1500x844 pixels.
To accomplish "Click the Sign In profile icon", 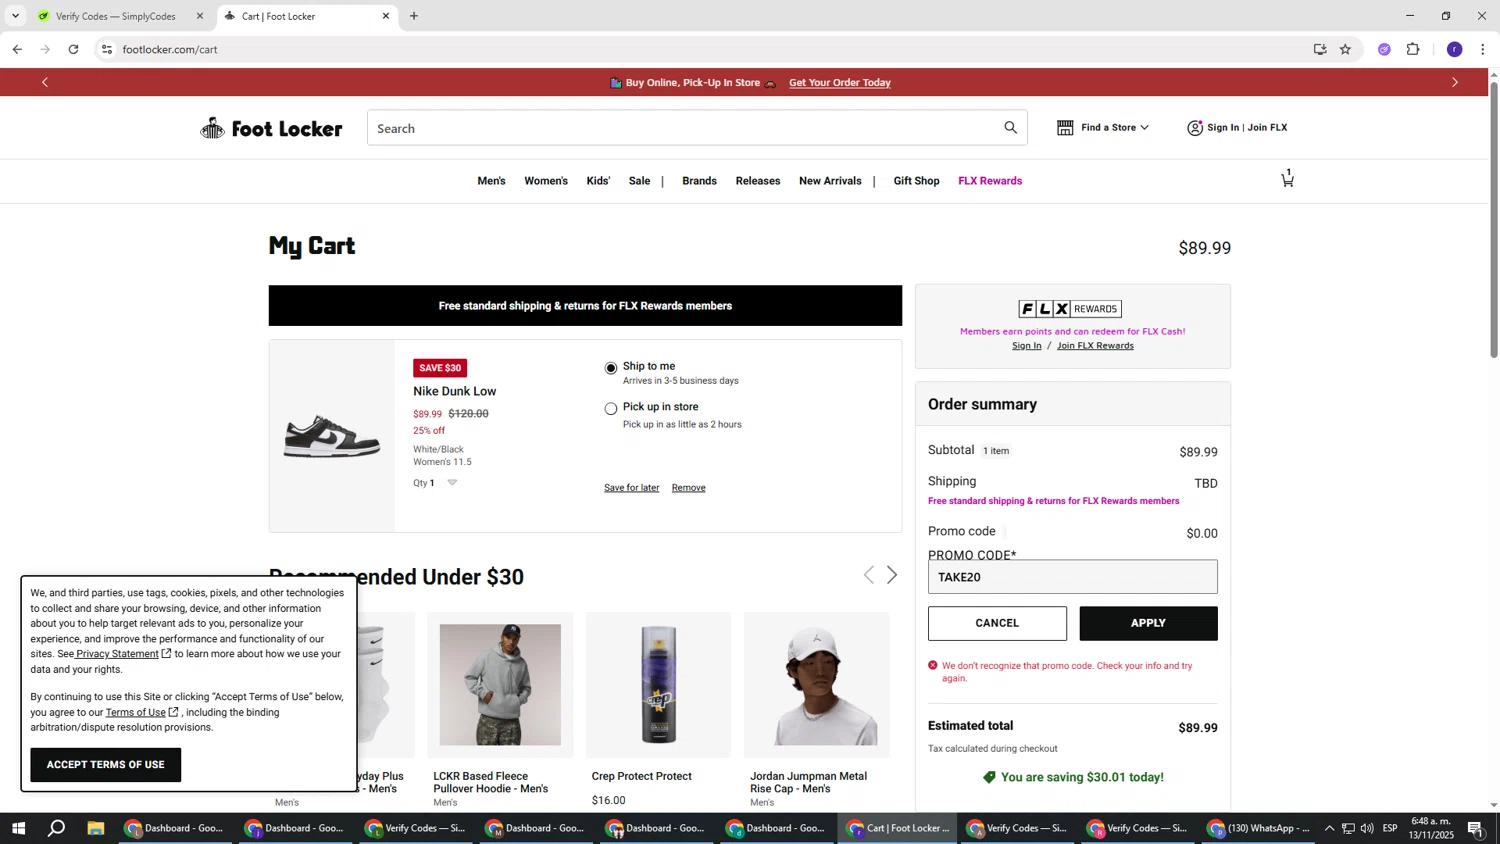I will point(1194,128).
